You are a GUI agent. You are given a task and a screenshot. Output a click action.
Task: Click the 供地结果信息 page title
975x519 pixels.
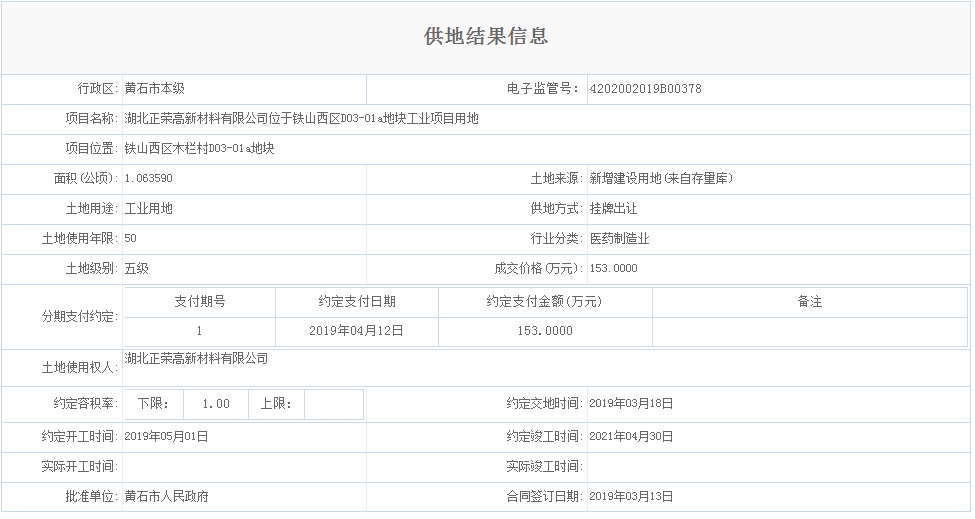click(486, 37)
